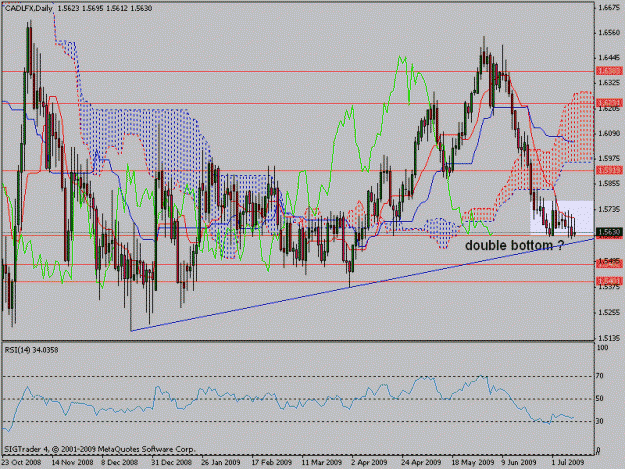Click the 24 Apr 2009 date label
Screen dimensions: 625x469
pyautogui.click(x=421, y=462)
